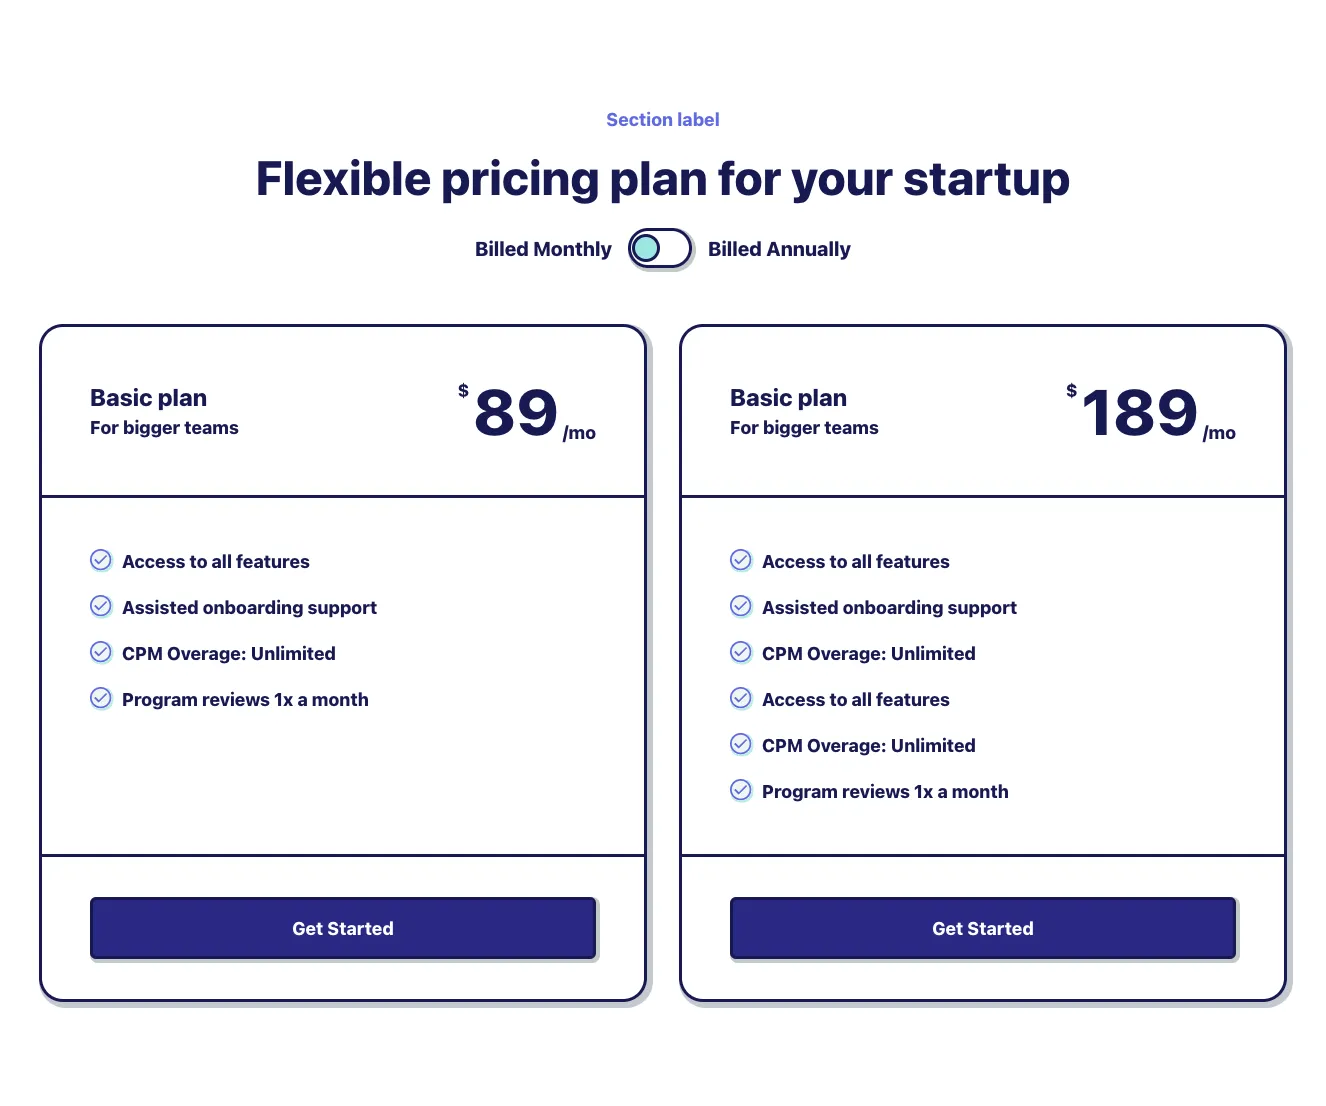The height and width of the screenshot is (1106, 1326).
Task: Click topmost checkmark icon in the $189 plan
Action: [x=741, y=560]
